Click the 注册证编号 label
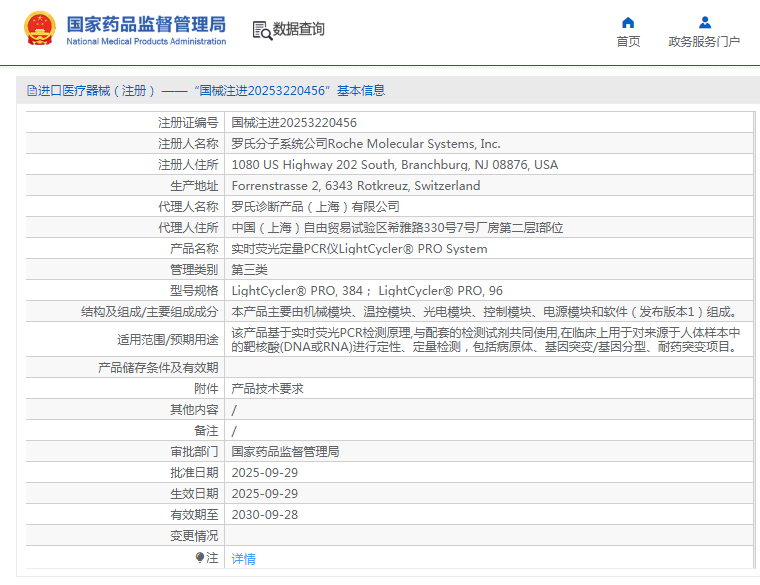Screen dimensions: 760x585 [188, 123]
